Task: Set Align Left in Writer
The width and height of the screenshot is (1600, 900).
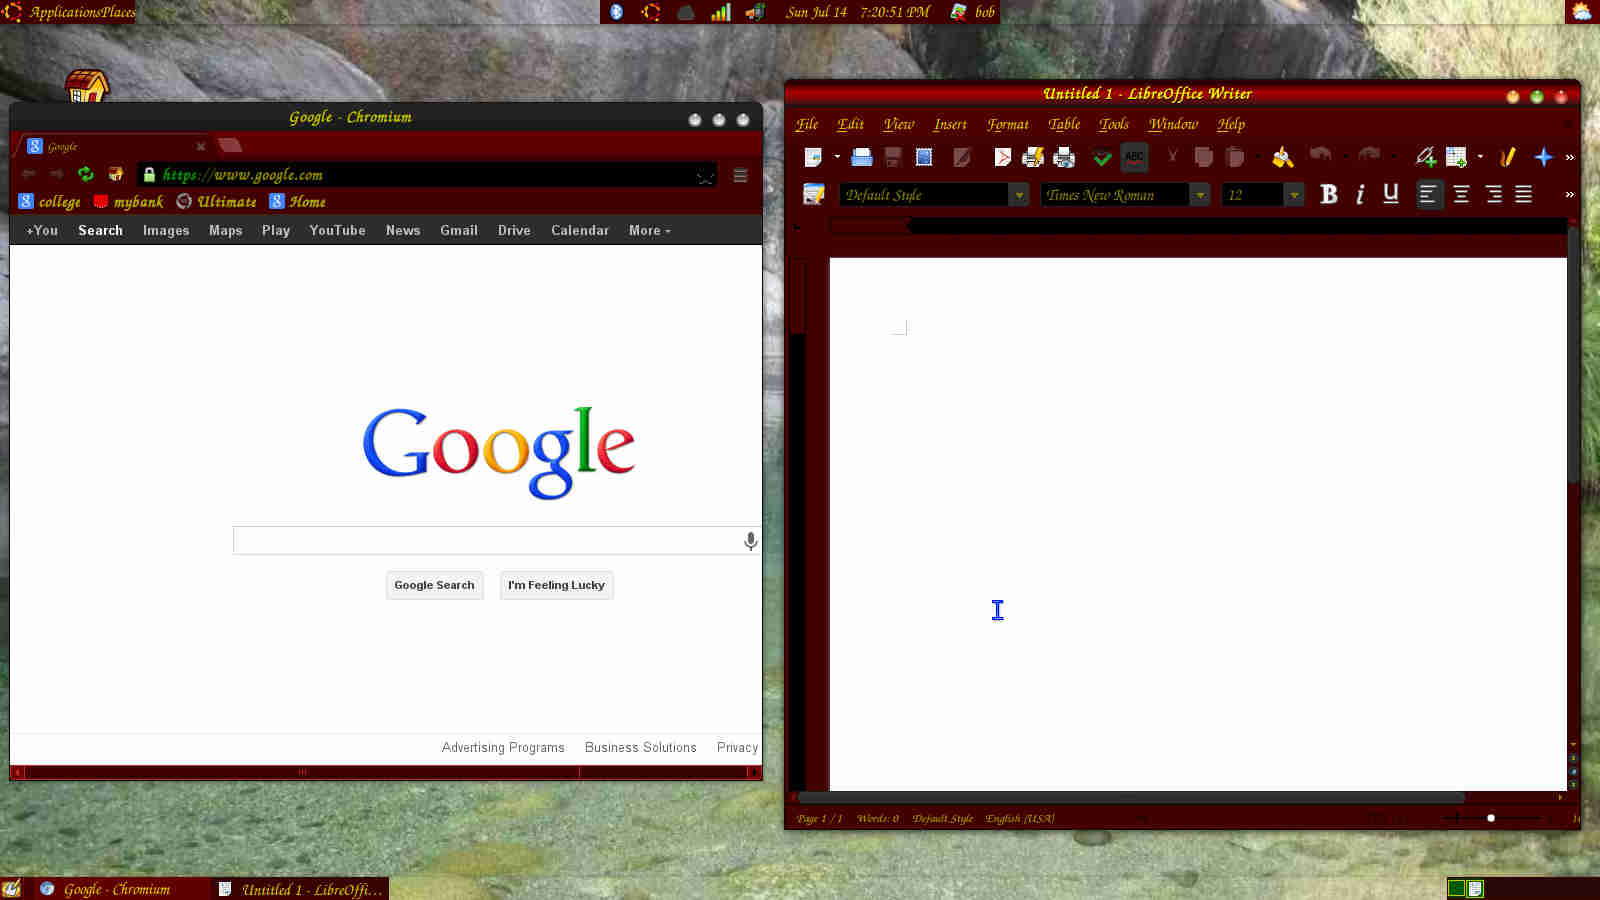Action: 1429,194
